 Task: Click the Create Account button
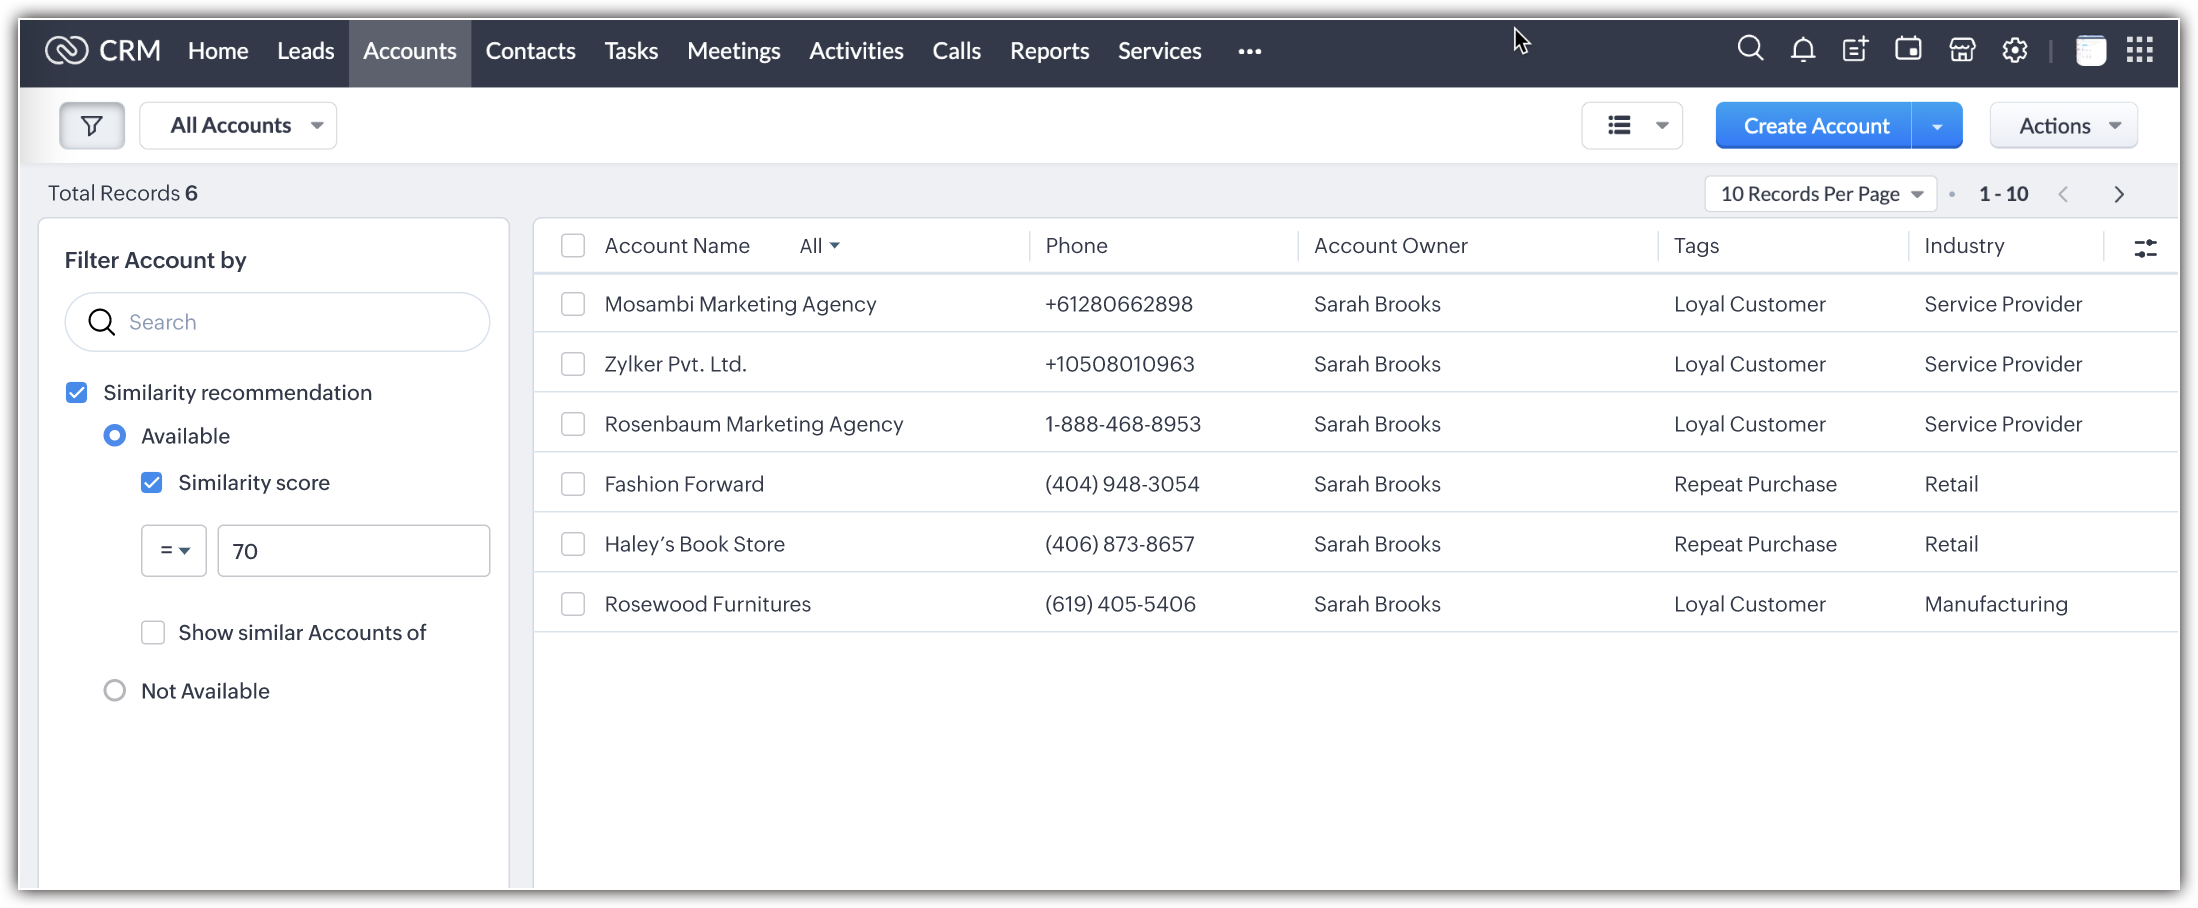[1815, 126]
